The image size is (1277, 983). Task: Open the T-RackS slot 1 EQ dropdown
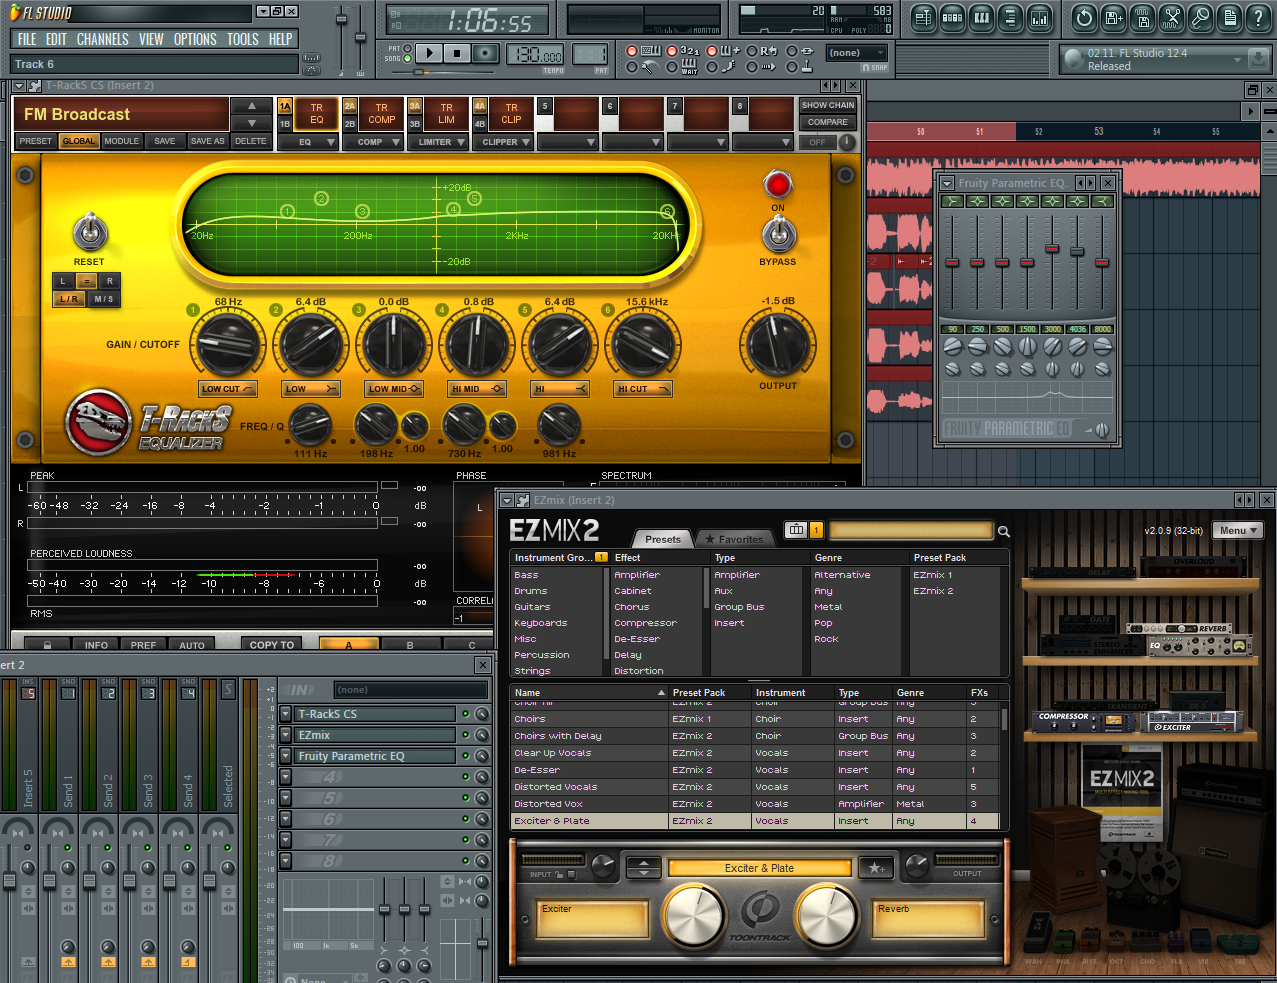click(x=310, y=142)
